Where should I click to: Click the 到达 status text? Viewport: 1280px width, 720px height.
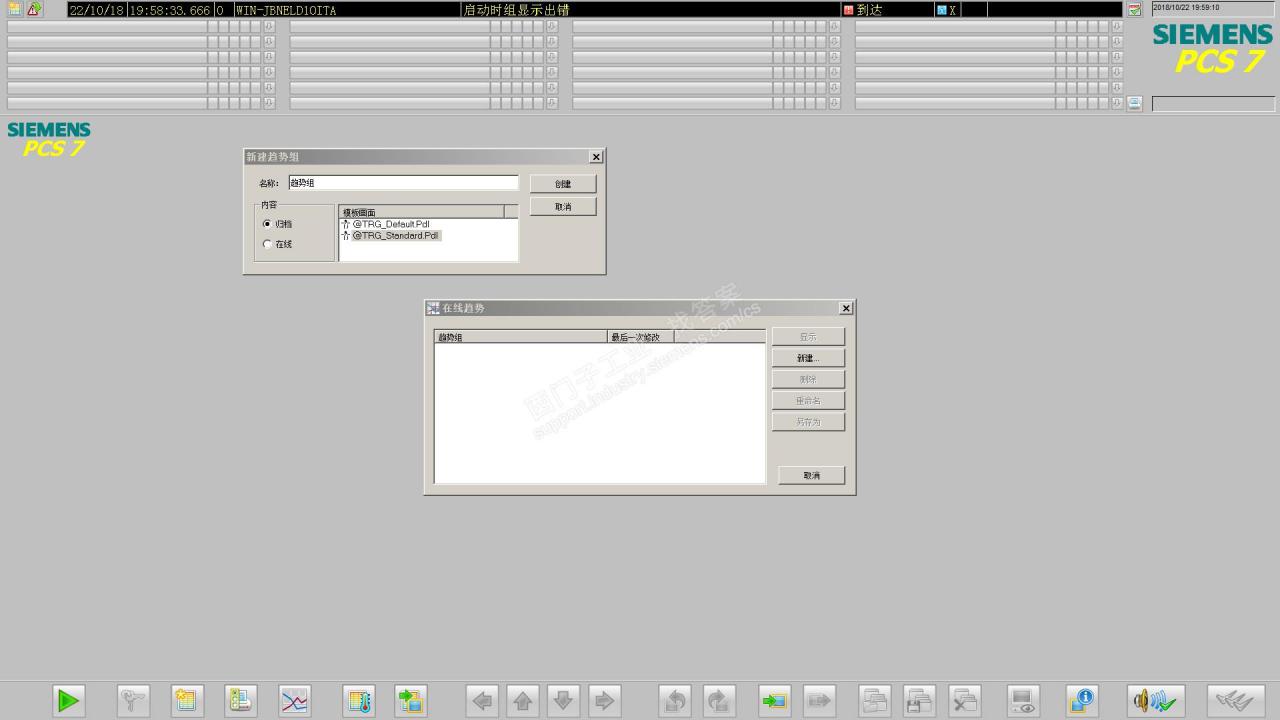coord(869,10)
